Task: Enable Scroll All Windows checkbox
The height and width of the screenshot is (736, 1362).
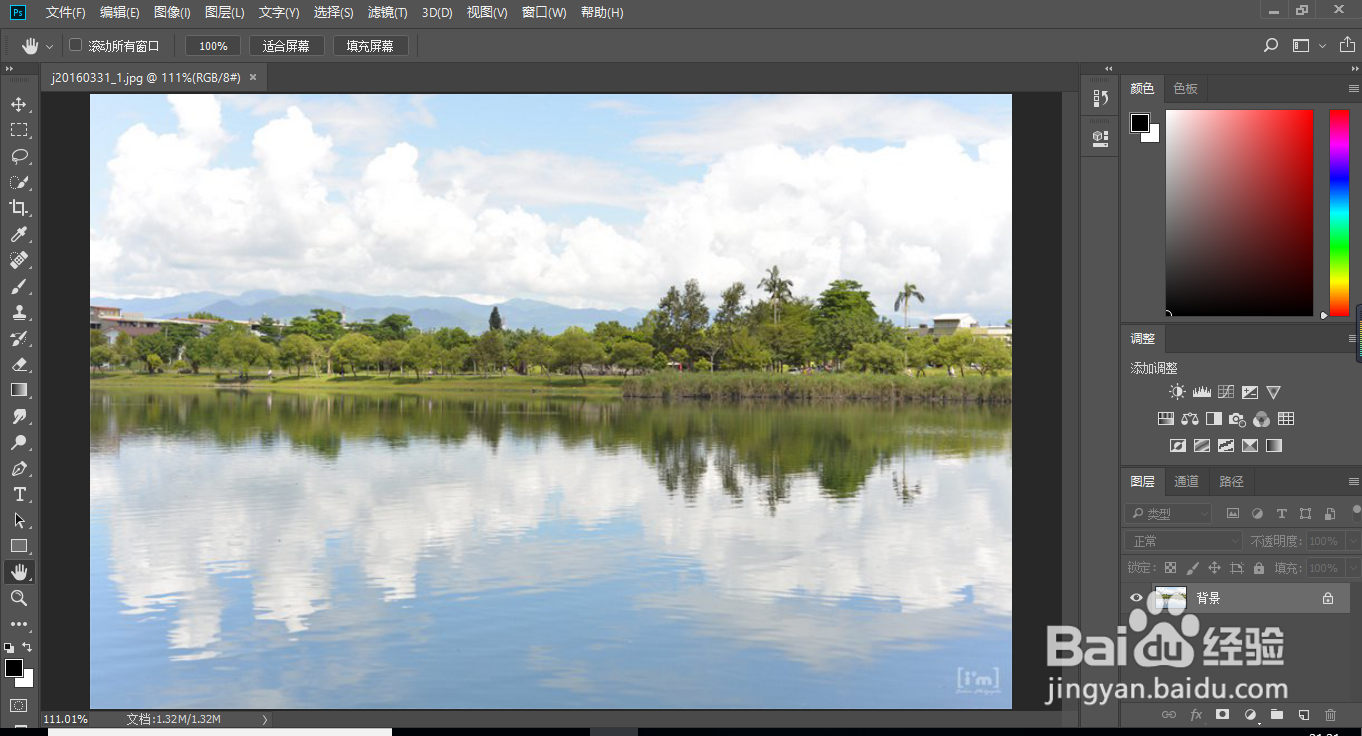Action: click(75, 45)
